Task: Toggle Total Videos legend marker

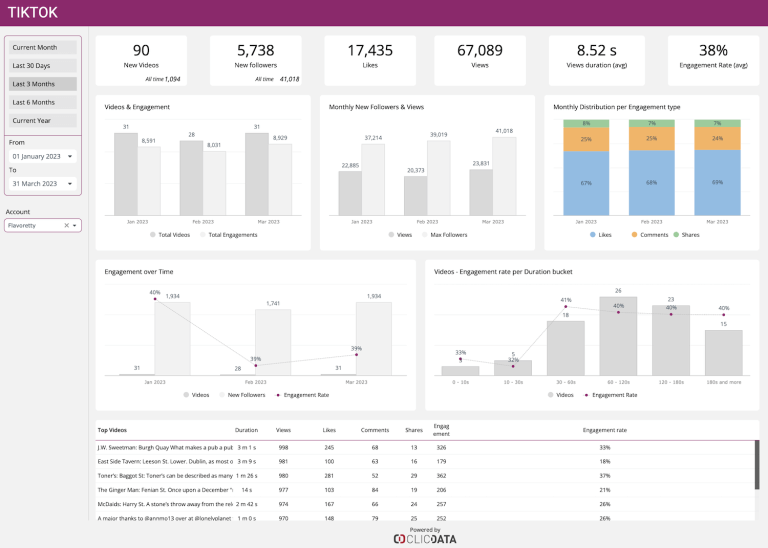Action: [x=153, y=235]
